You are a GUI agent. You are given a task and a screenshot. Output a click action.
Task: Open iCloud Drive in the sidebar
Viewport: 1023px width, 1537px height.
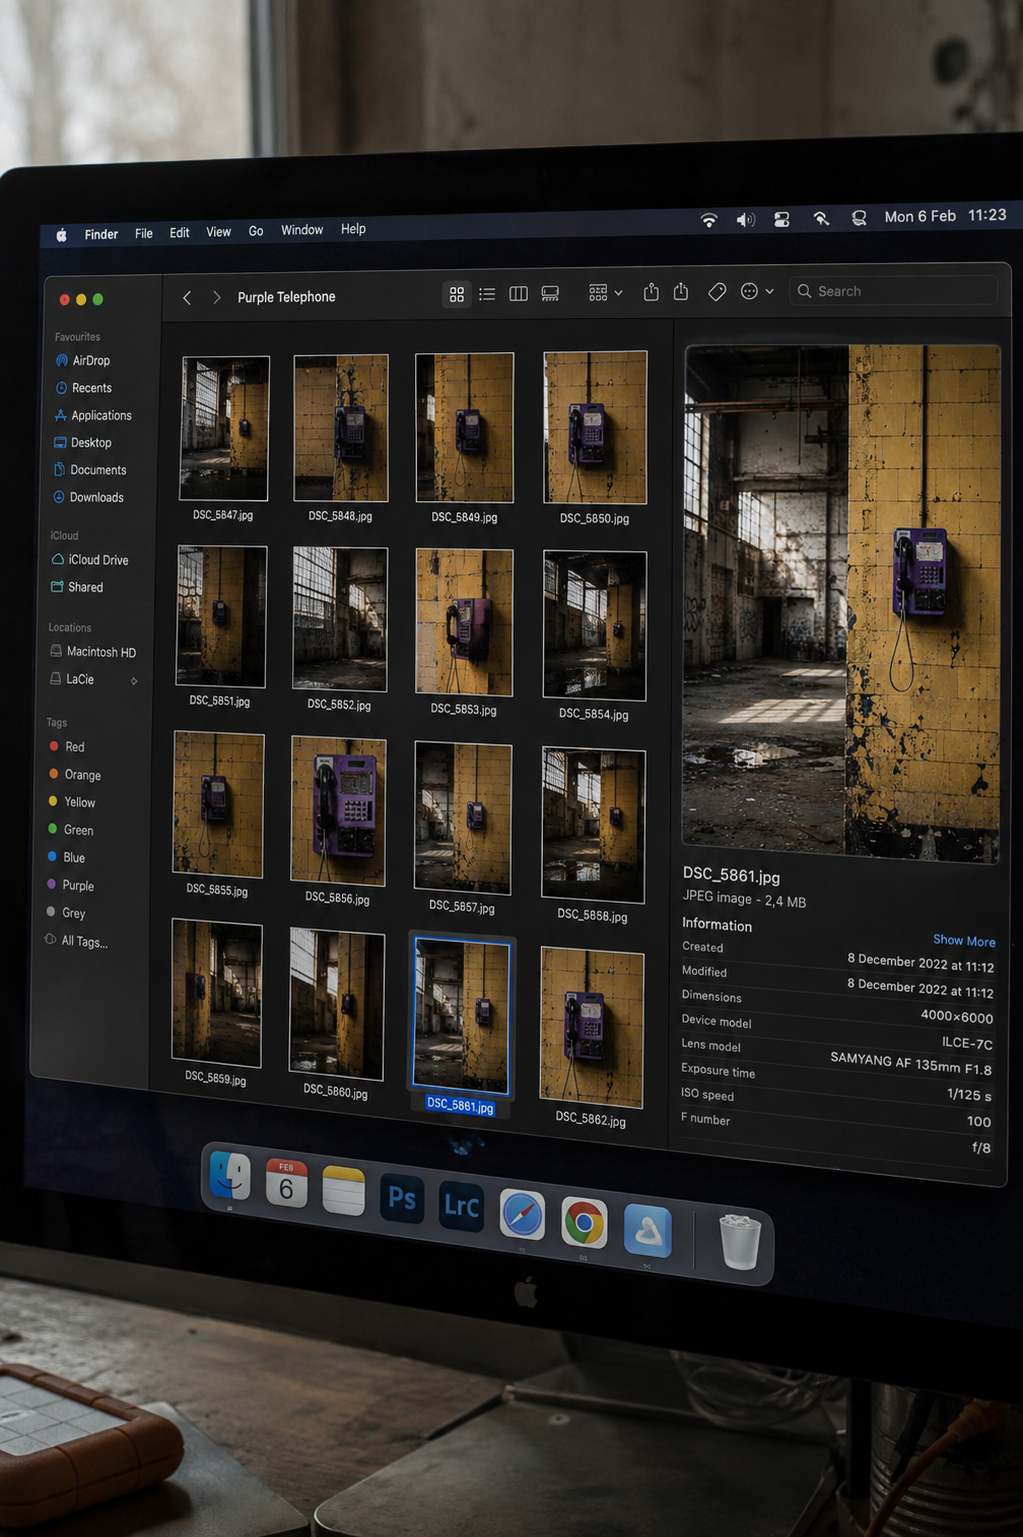pos(90,560)
